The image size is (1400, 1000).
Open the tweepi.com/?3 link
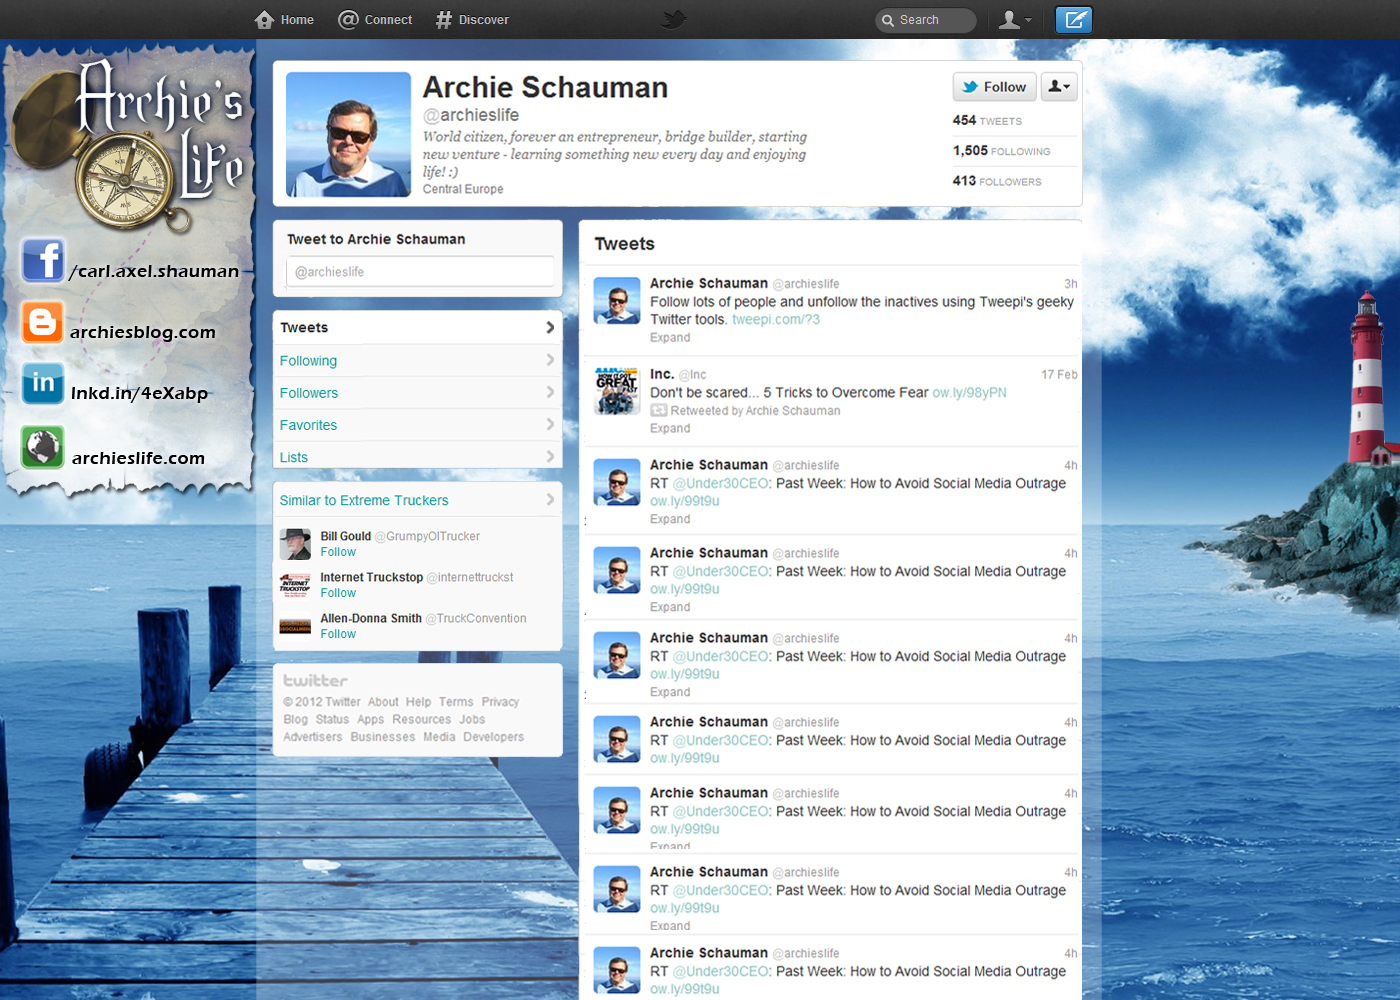point(775,320)
